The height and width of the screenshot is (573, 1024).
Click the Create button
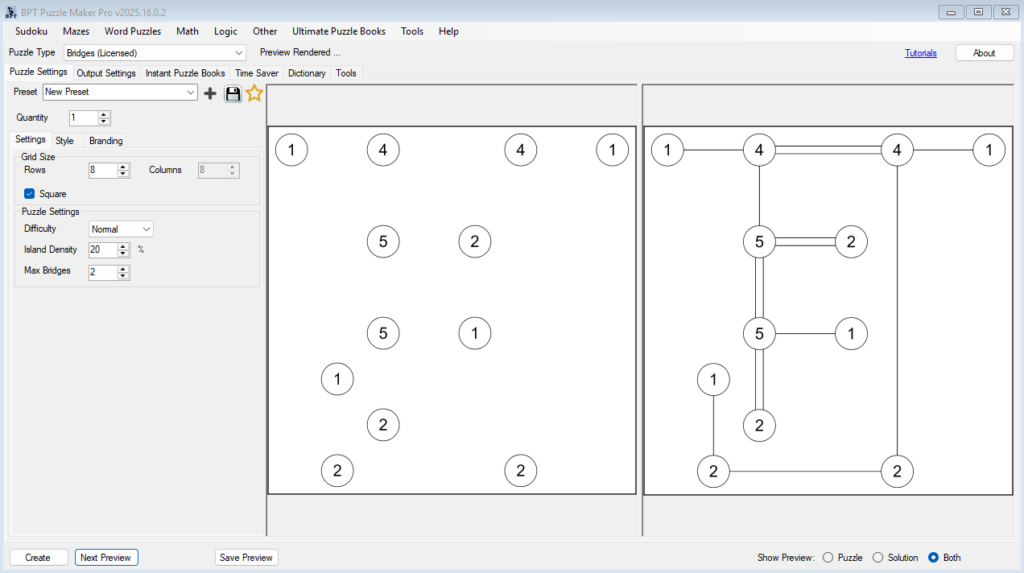[38, 557]
